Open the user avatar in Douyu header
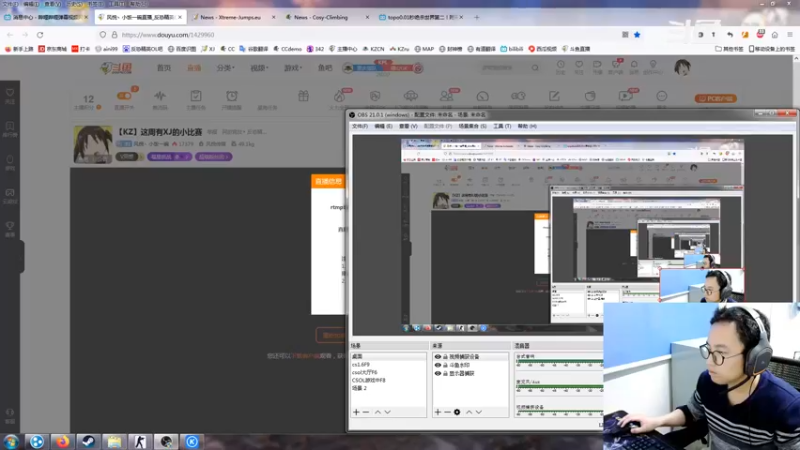 click(x=682, y=67)
